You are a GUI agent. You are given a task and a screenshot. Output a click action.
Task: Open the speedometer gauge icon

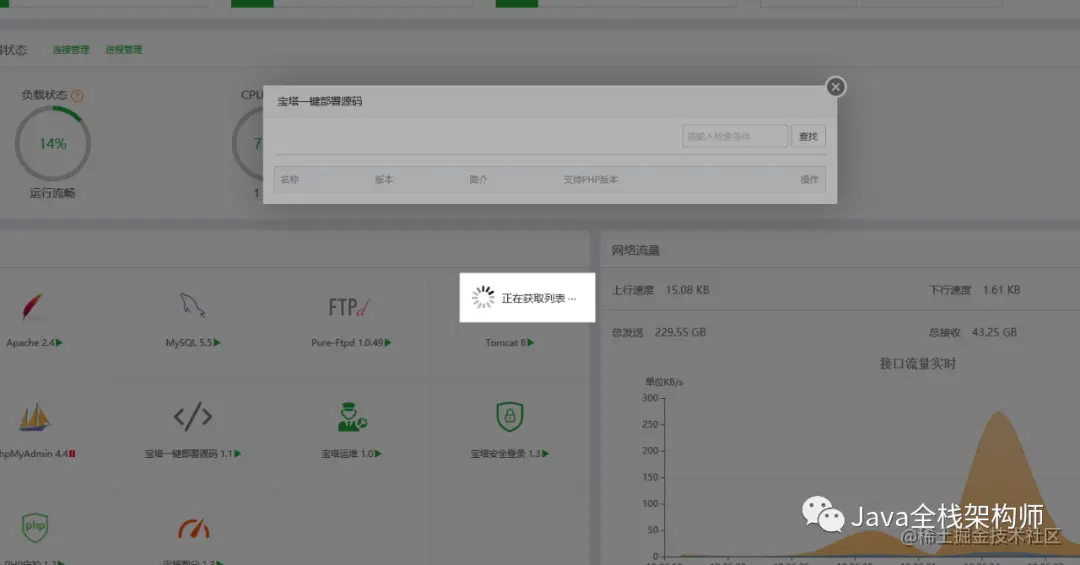click(194, 528)
